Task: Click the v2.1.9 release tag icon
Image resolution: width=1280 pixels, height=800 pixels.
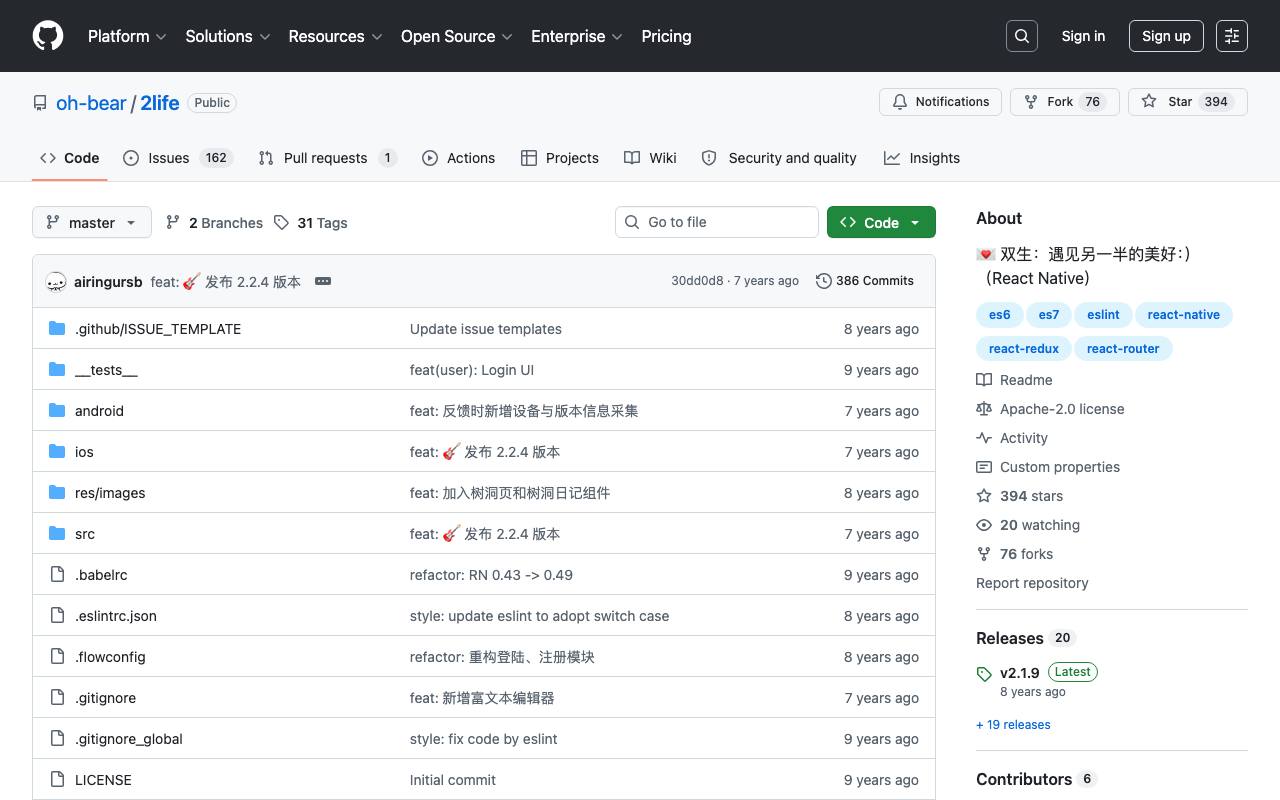Action: [984, 674]
